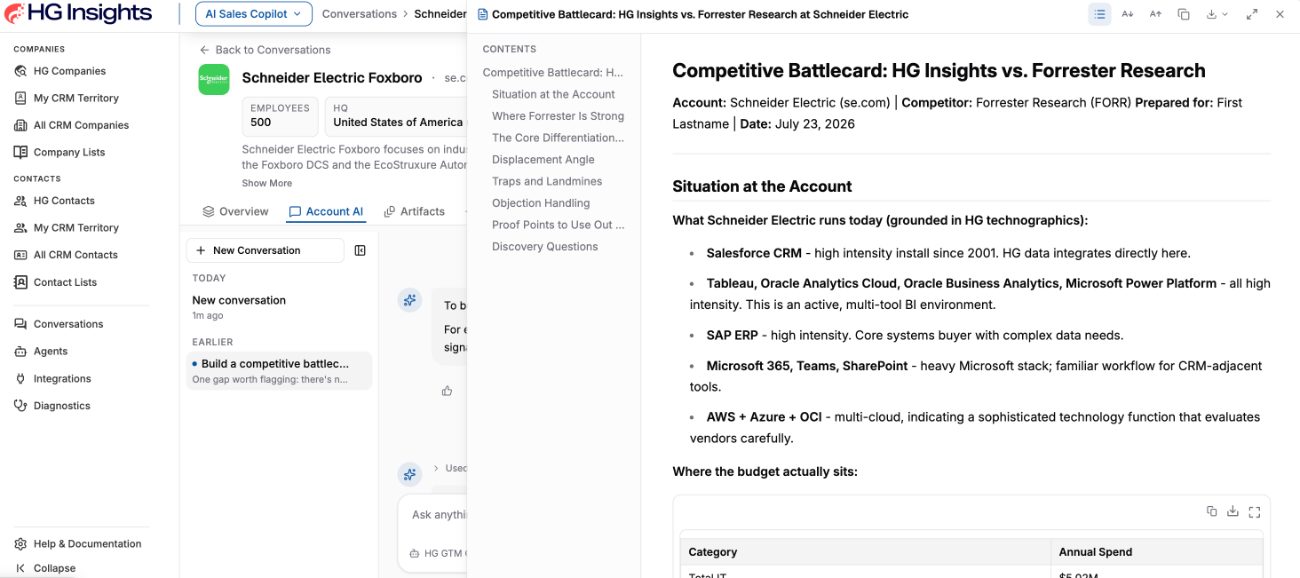Start a New Conversation
The image size is (1300, 578).
(265, 250)
